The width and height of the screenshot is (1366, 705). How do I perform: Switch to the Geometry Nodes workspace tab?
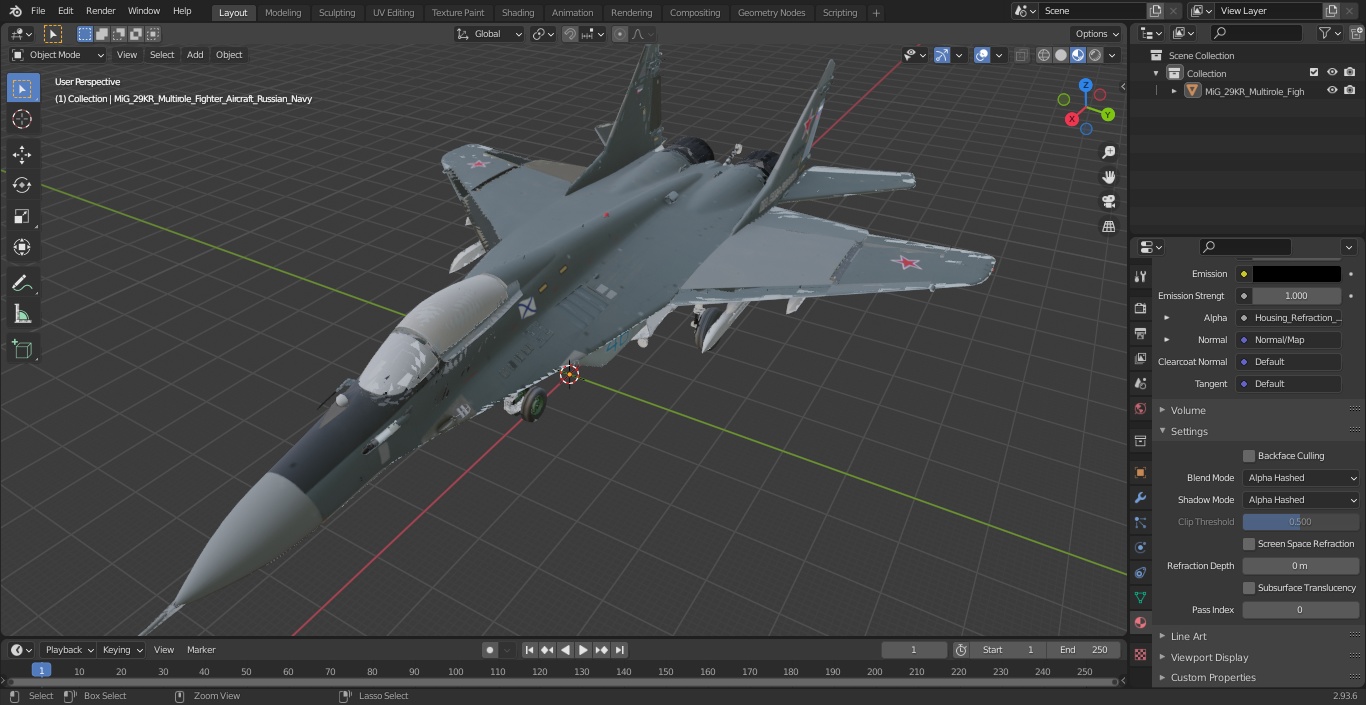pyautogui.click(x=771, y=12)
